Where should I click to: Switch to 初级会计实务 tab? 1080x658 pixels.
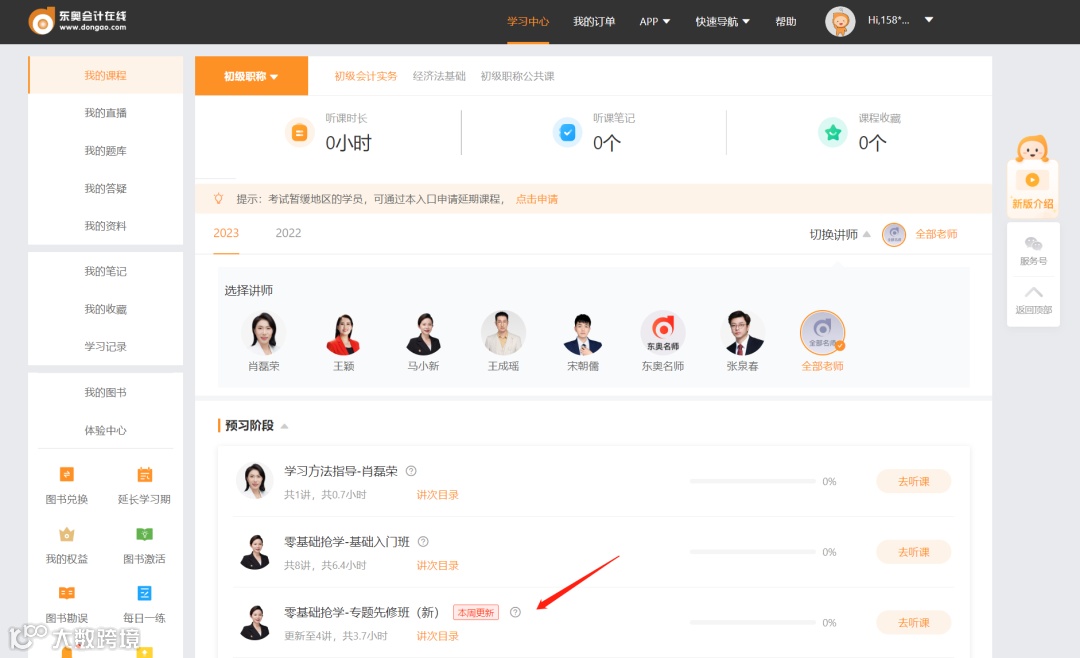pos(366,76)
